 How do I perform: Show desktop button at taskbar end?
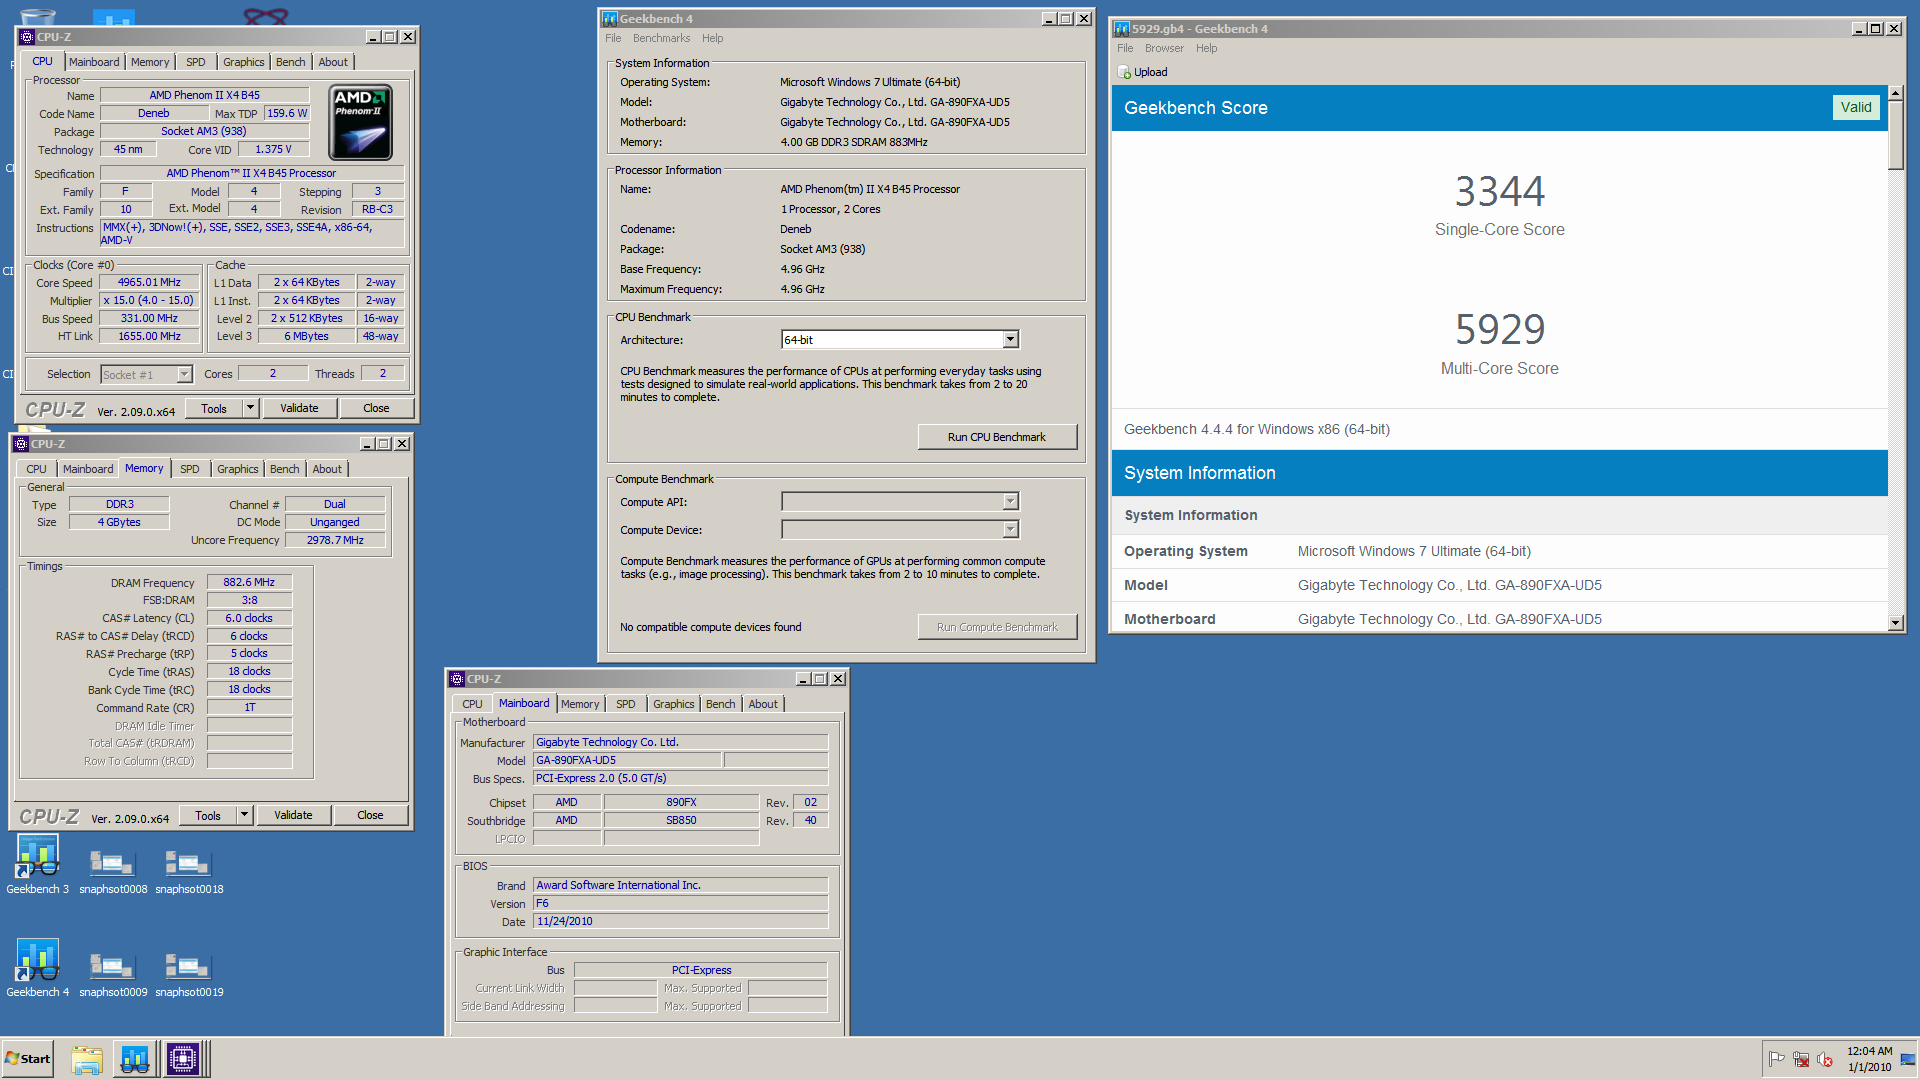tap(1908, 1059)
